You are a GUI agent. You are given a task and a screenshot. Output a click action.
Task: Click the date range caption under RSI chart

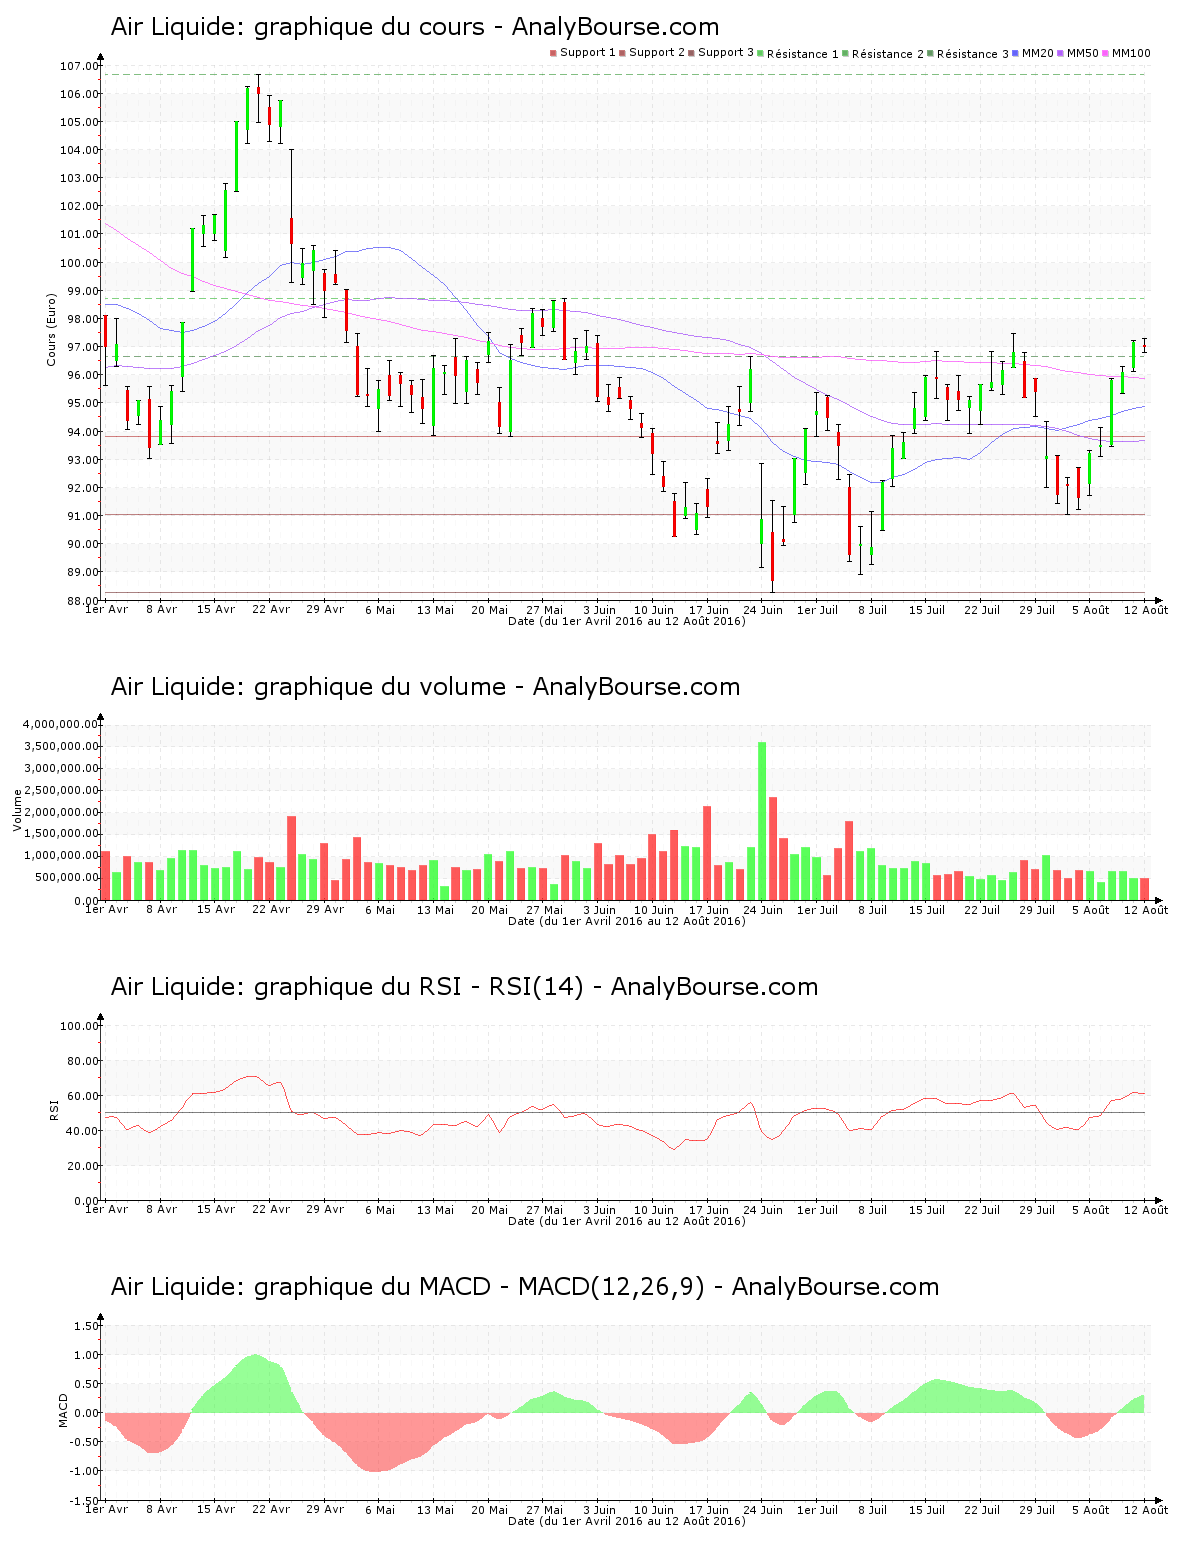coord(627,1221)
